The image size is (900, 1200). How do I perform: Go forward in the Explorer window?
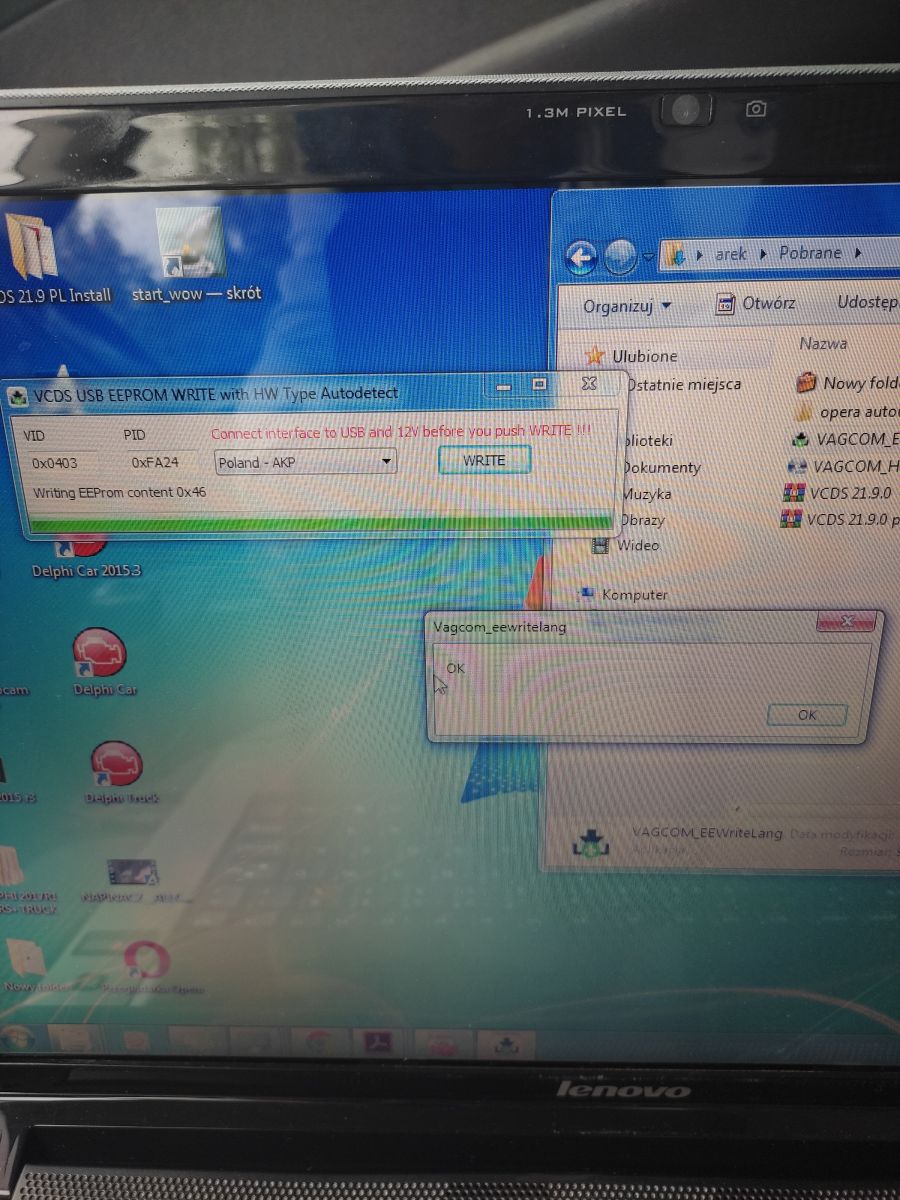620,257
